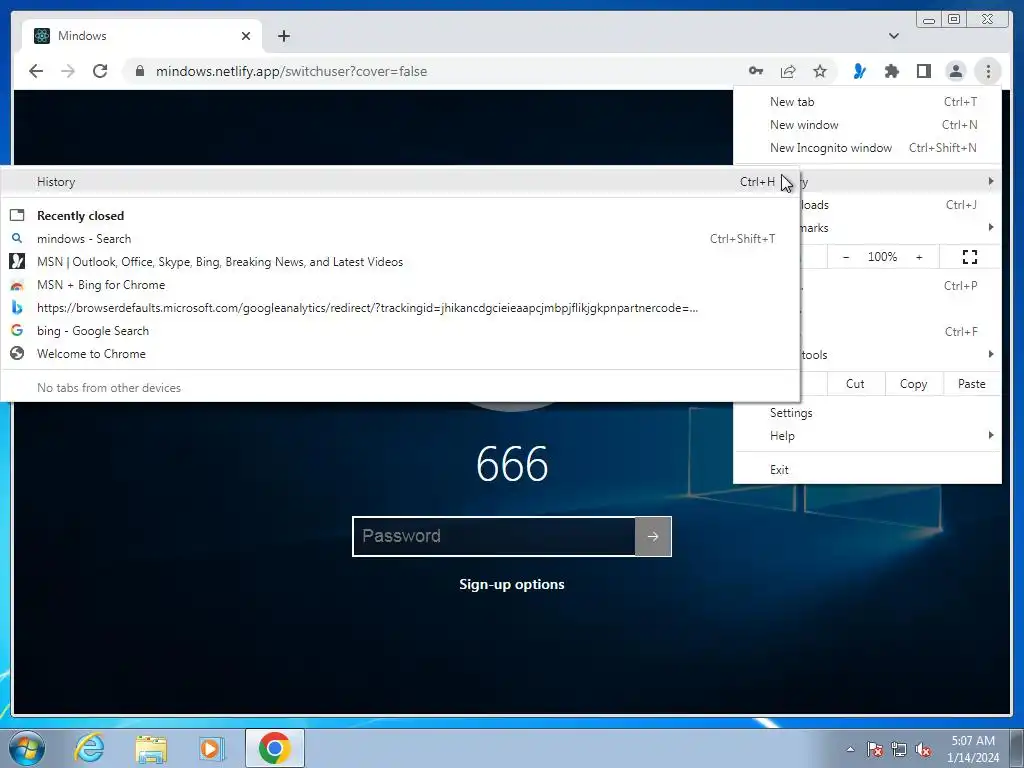Toggle the side panel icon
This screenshot has height=768, width=1024.
click(923, 71)
